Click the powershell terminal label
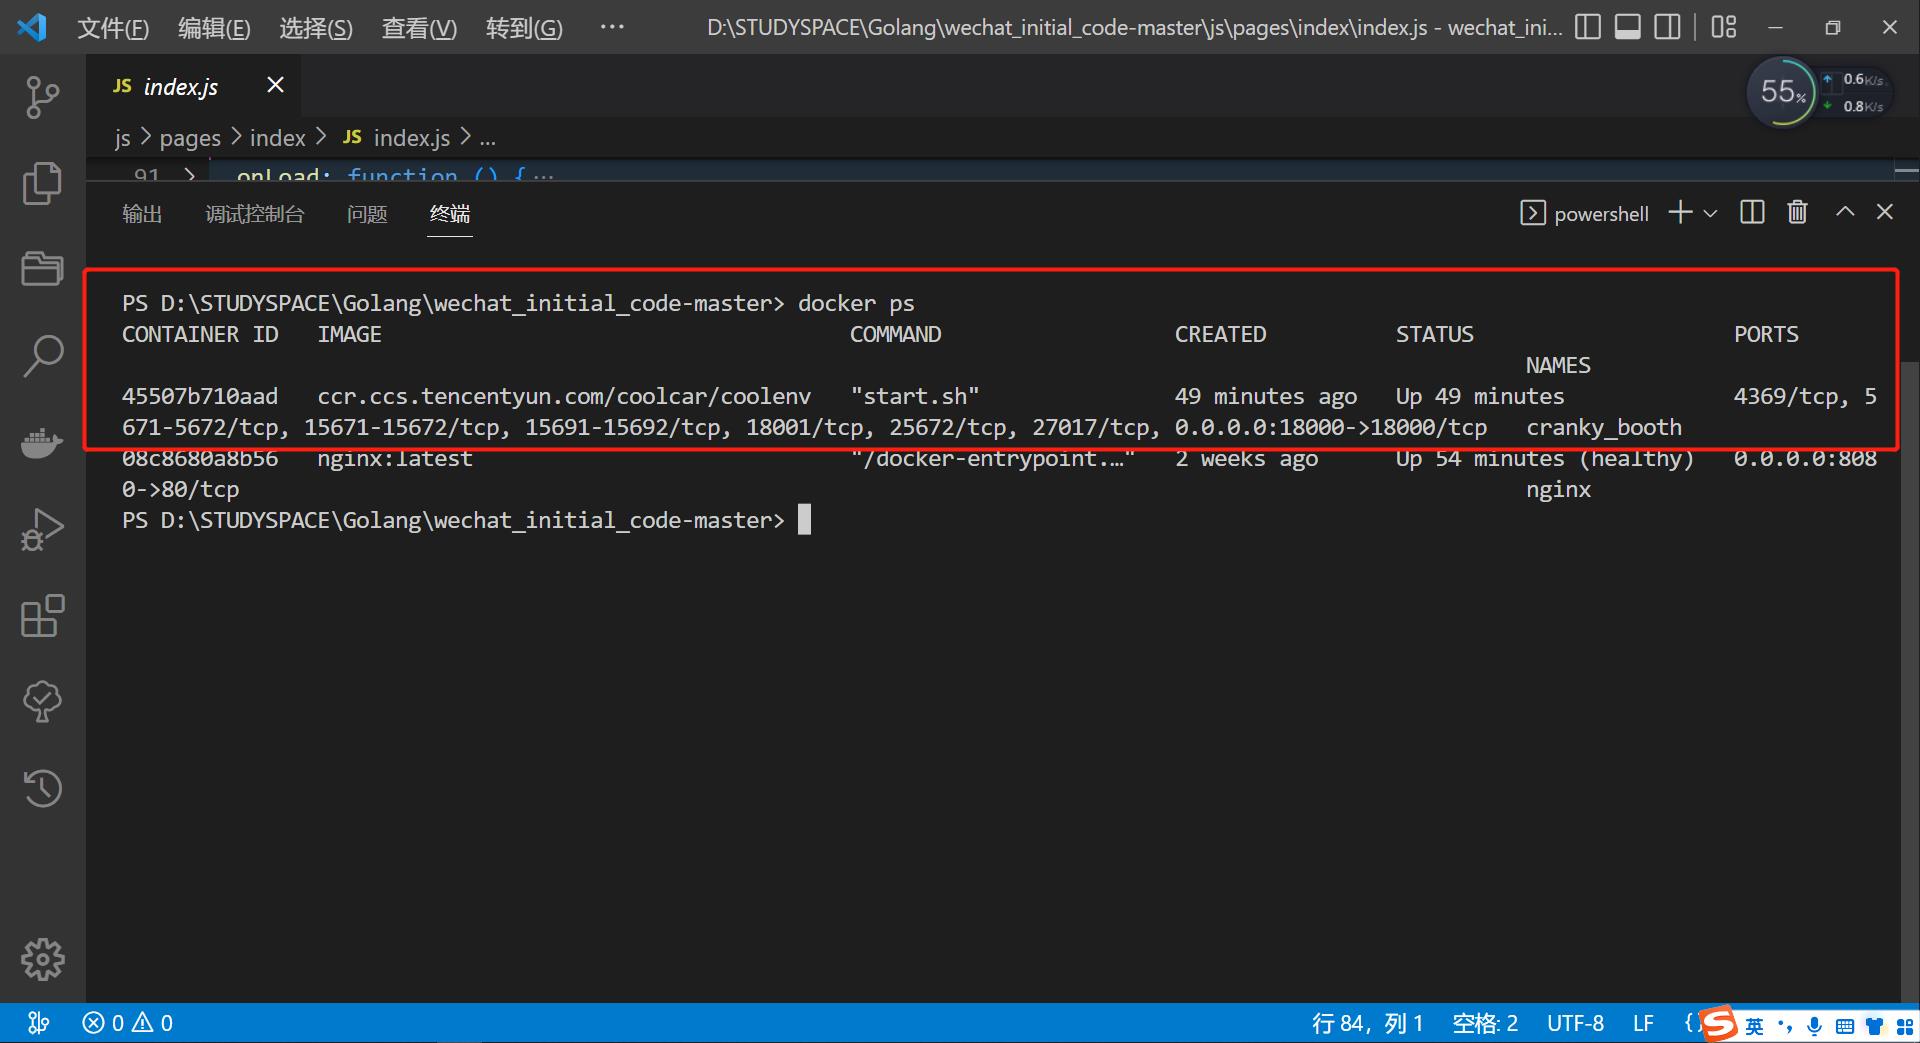The height and width of the screenshot is (1043, 1920). [x=1585, y=213]
